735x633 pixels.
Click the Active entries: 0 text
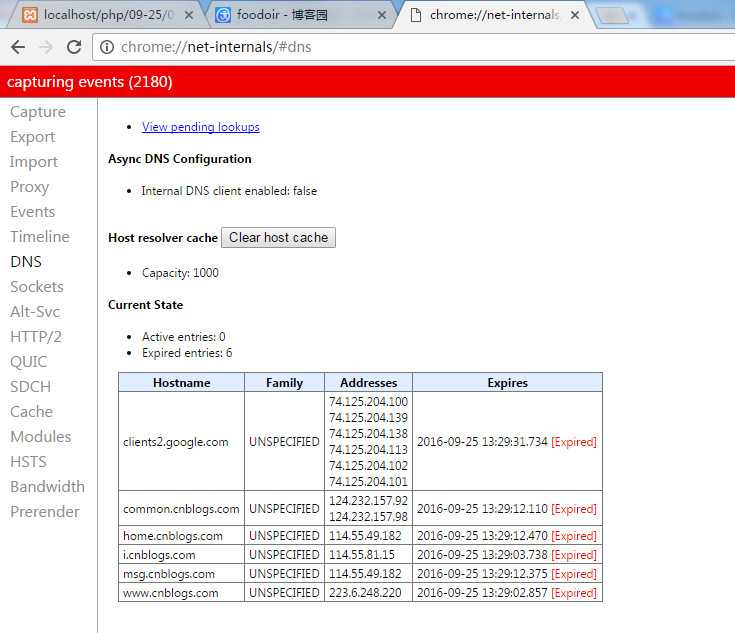point(184,337)
